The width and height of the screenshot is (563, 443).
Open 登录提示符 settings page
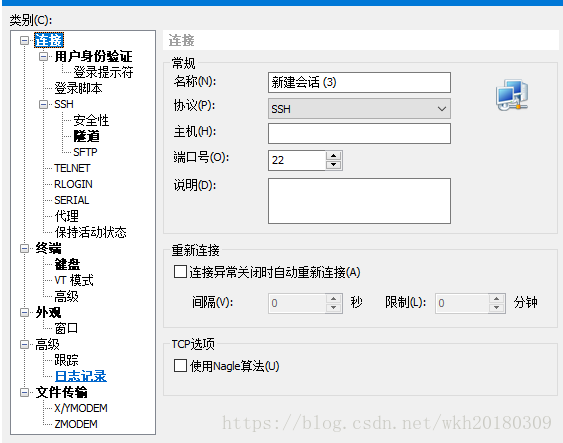[x=103, y=72]
